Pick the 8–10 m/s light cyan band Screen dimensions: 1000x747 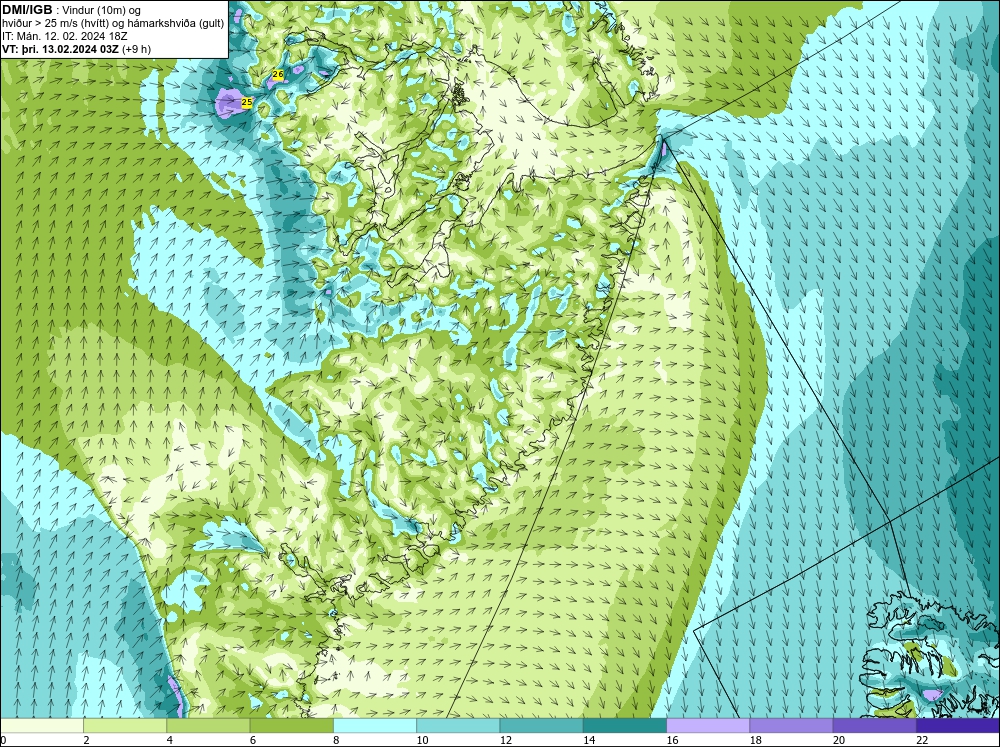tap(375, 725)
